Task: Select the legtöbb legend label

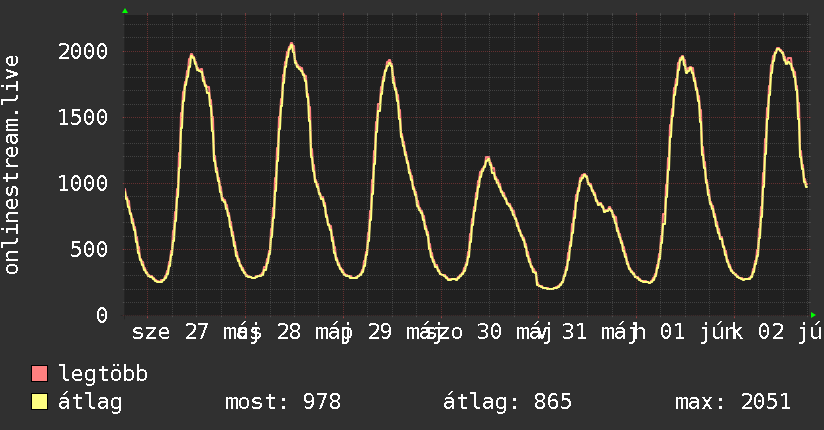Action: tap(103, 374)
